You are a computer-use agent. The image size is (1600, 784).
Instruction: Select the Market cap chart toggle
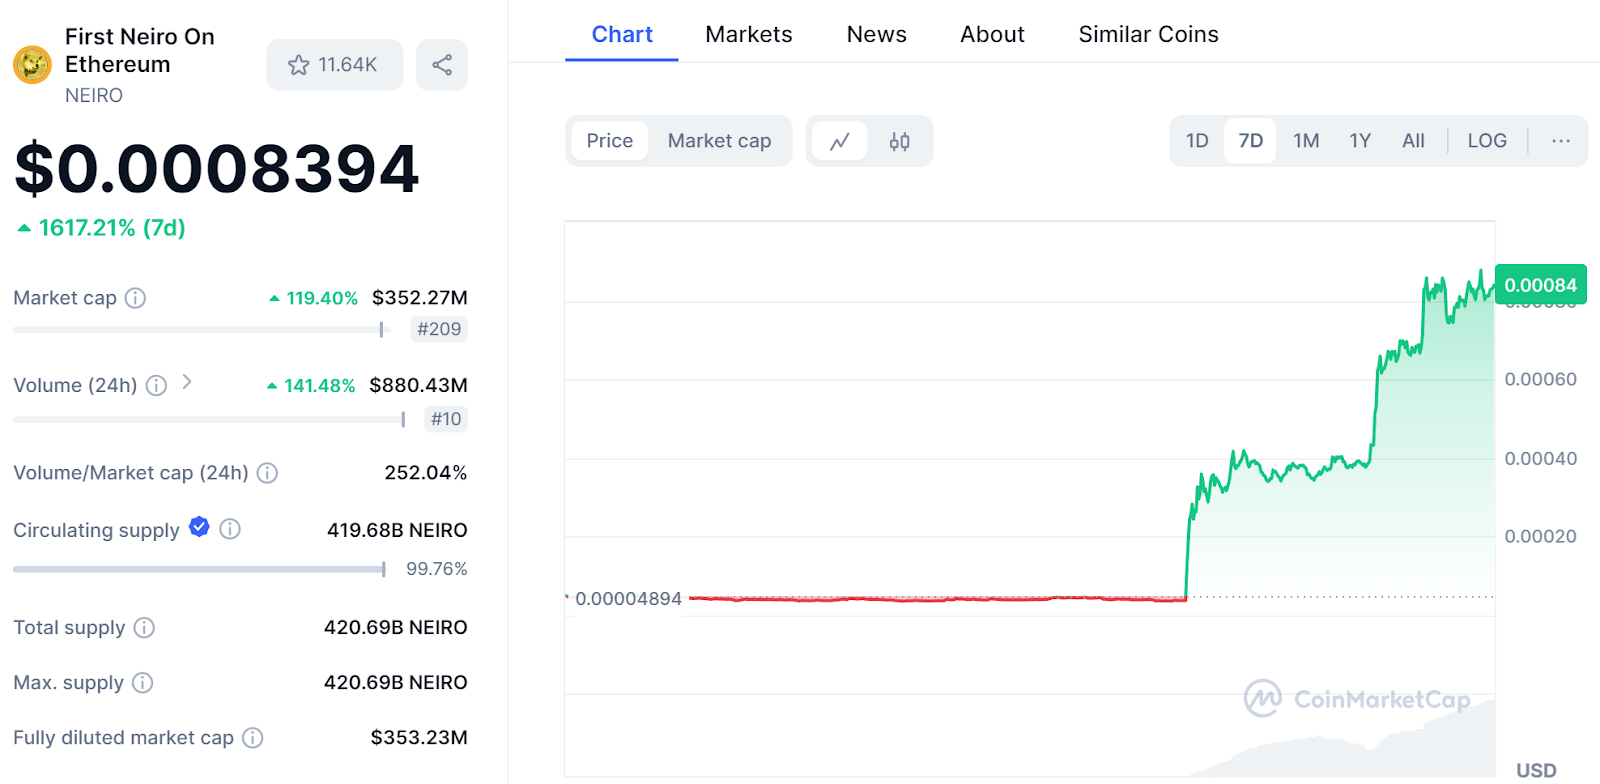(719, 141)
